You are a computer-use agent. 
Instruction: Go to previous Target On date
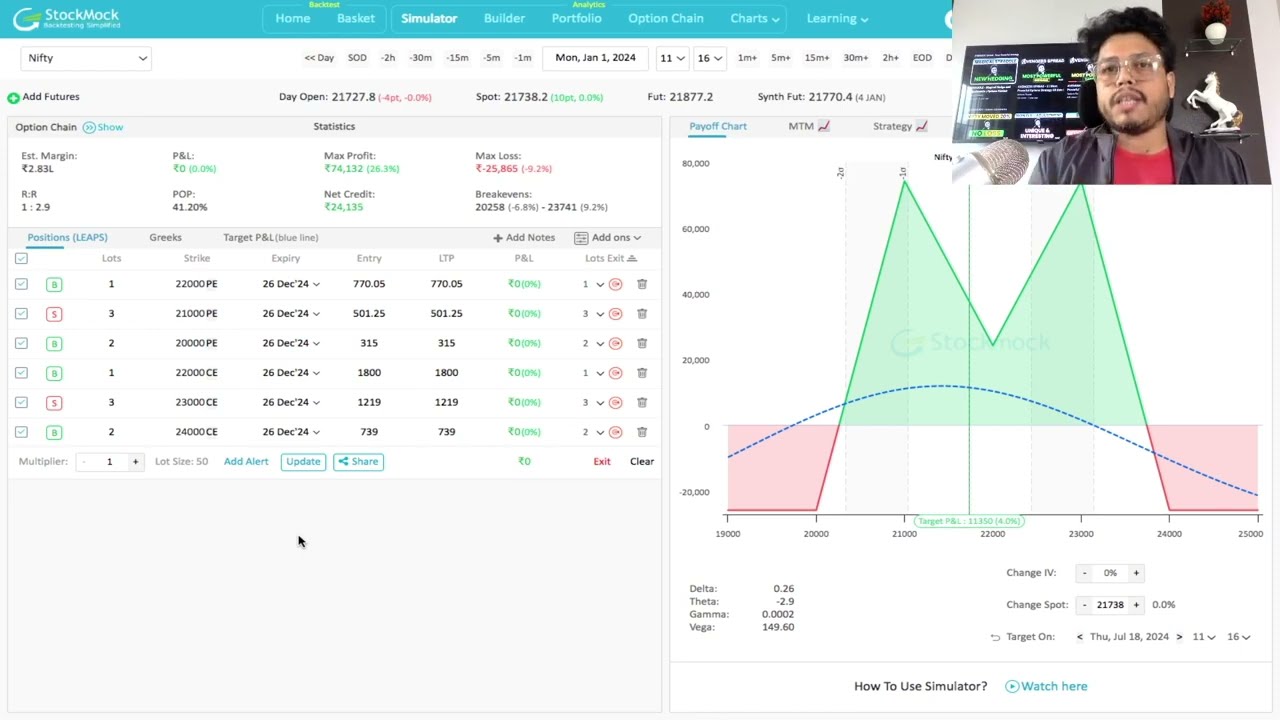point(1079,637)
